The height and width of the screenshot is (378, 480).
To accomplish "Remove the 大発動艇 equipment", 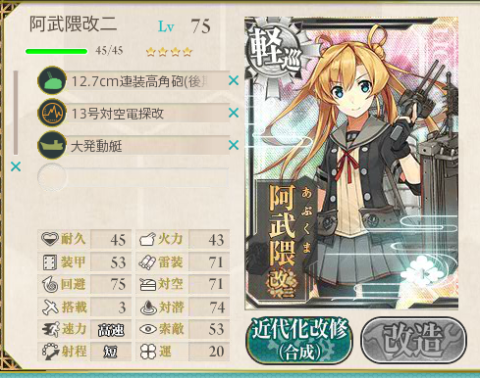I will pyautogui.click(x=234, y=145).
